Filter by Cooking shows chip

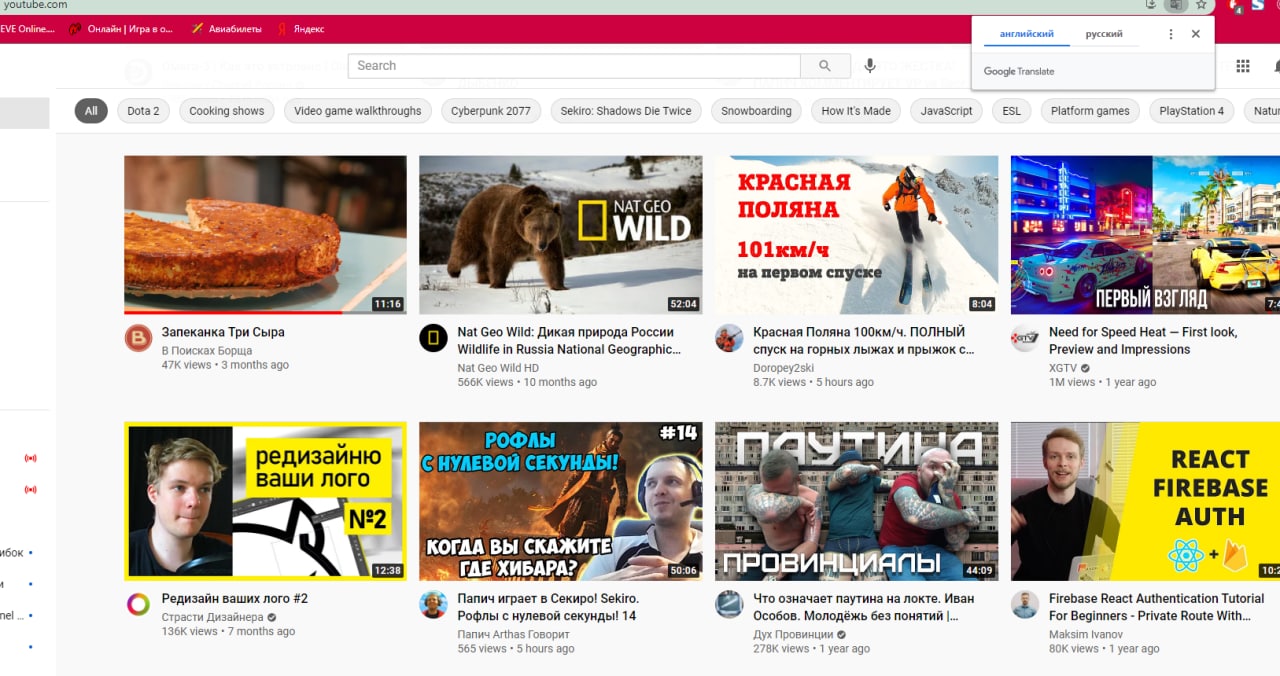coord(227,111)
